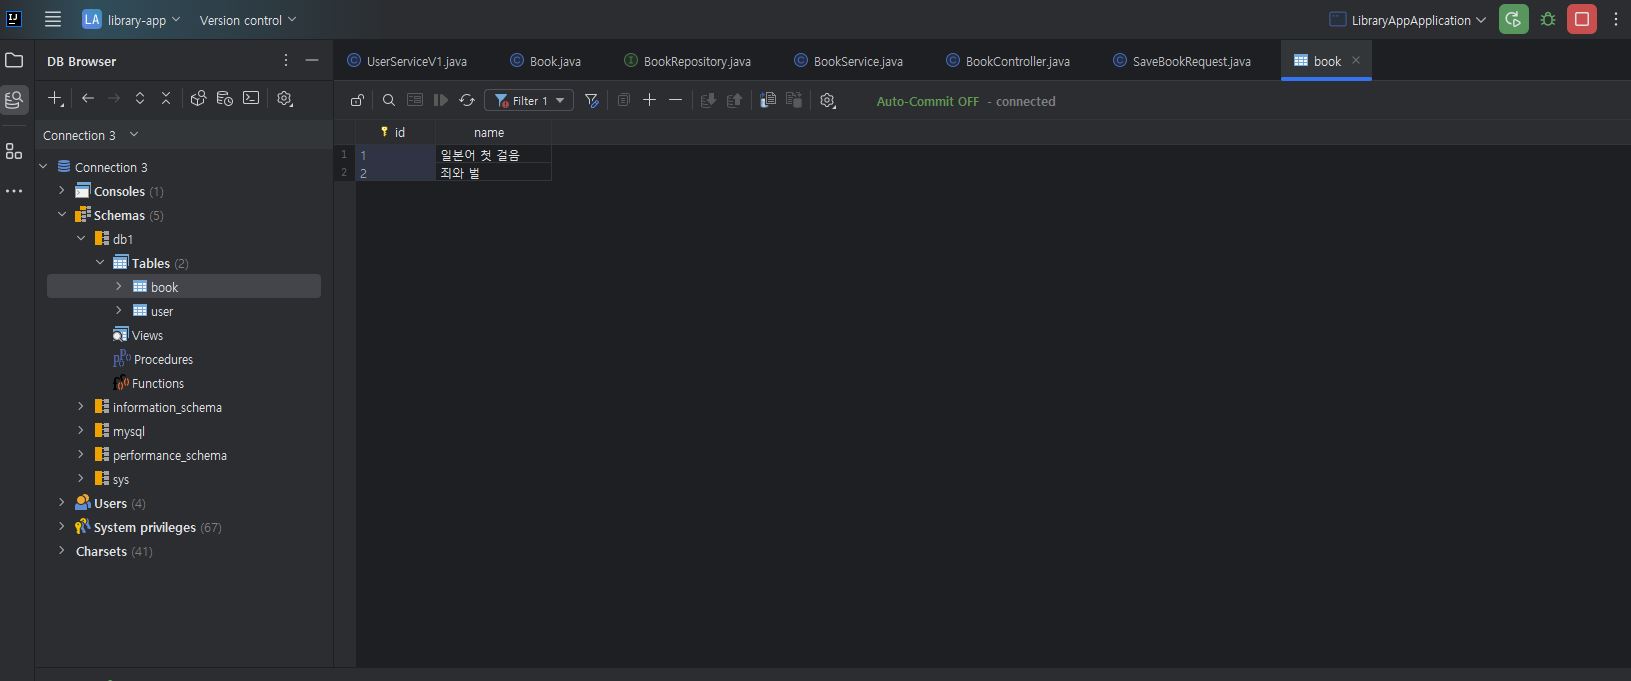Click the plus icon to insert a record
This screenshot has height=681, width=1631.
point(649,100)
